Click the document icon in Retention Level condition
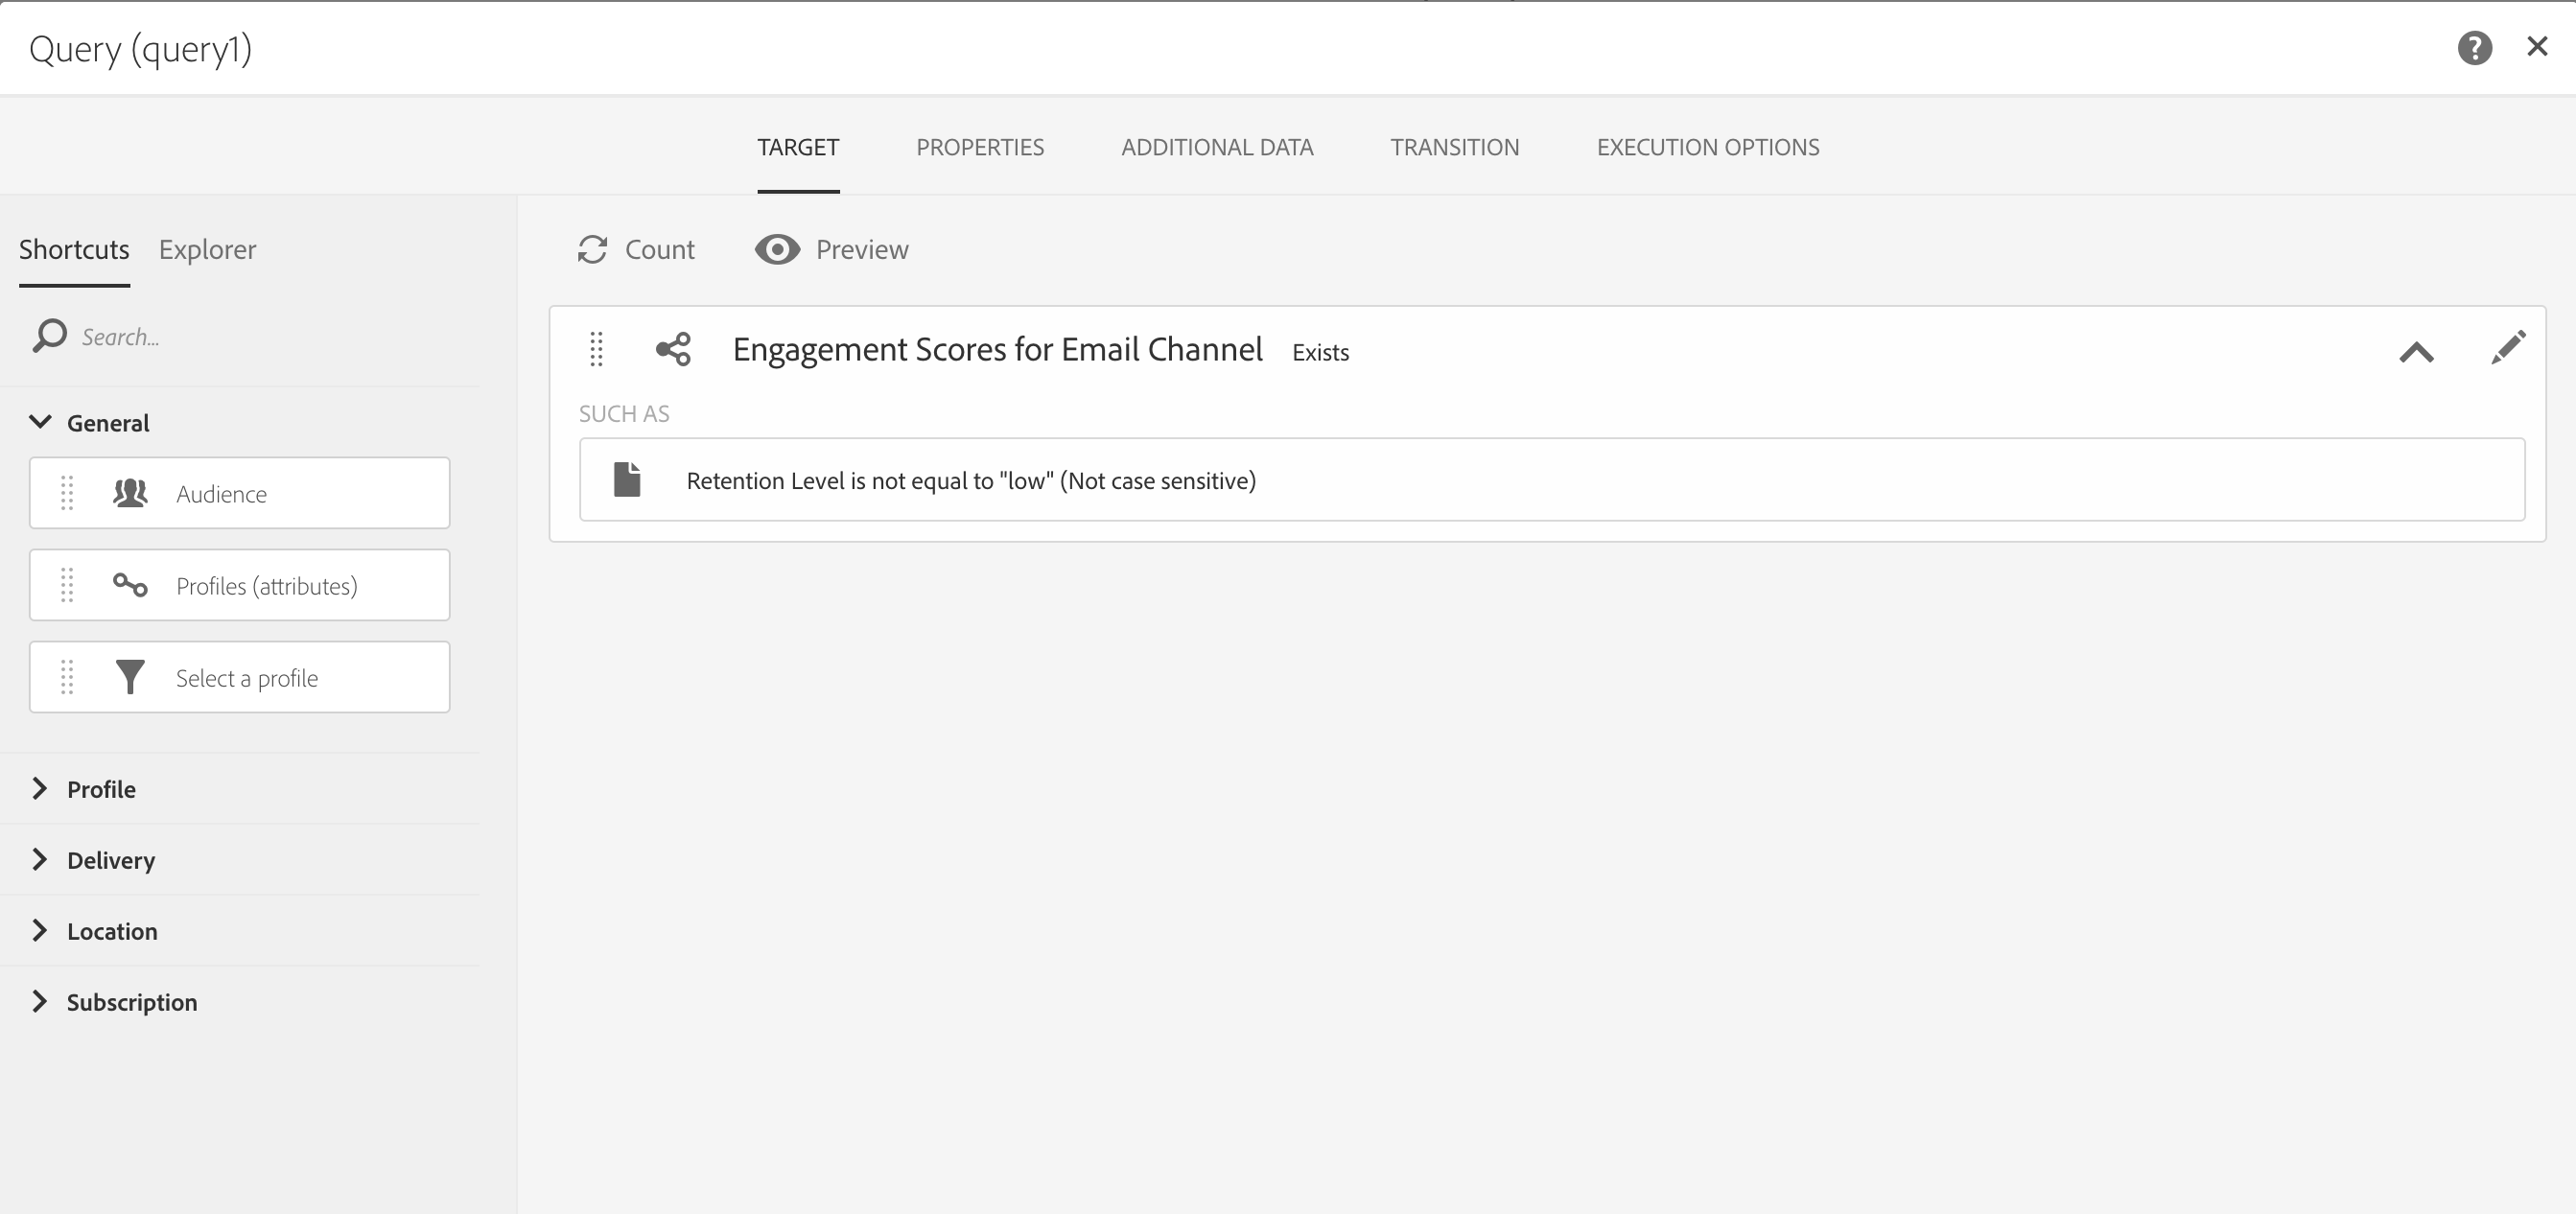This screenshot has width=2576, height=1214. click(627, 479)
